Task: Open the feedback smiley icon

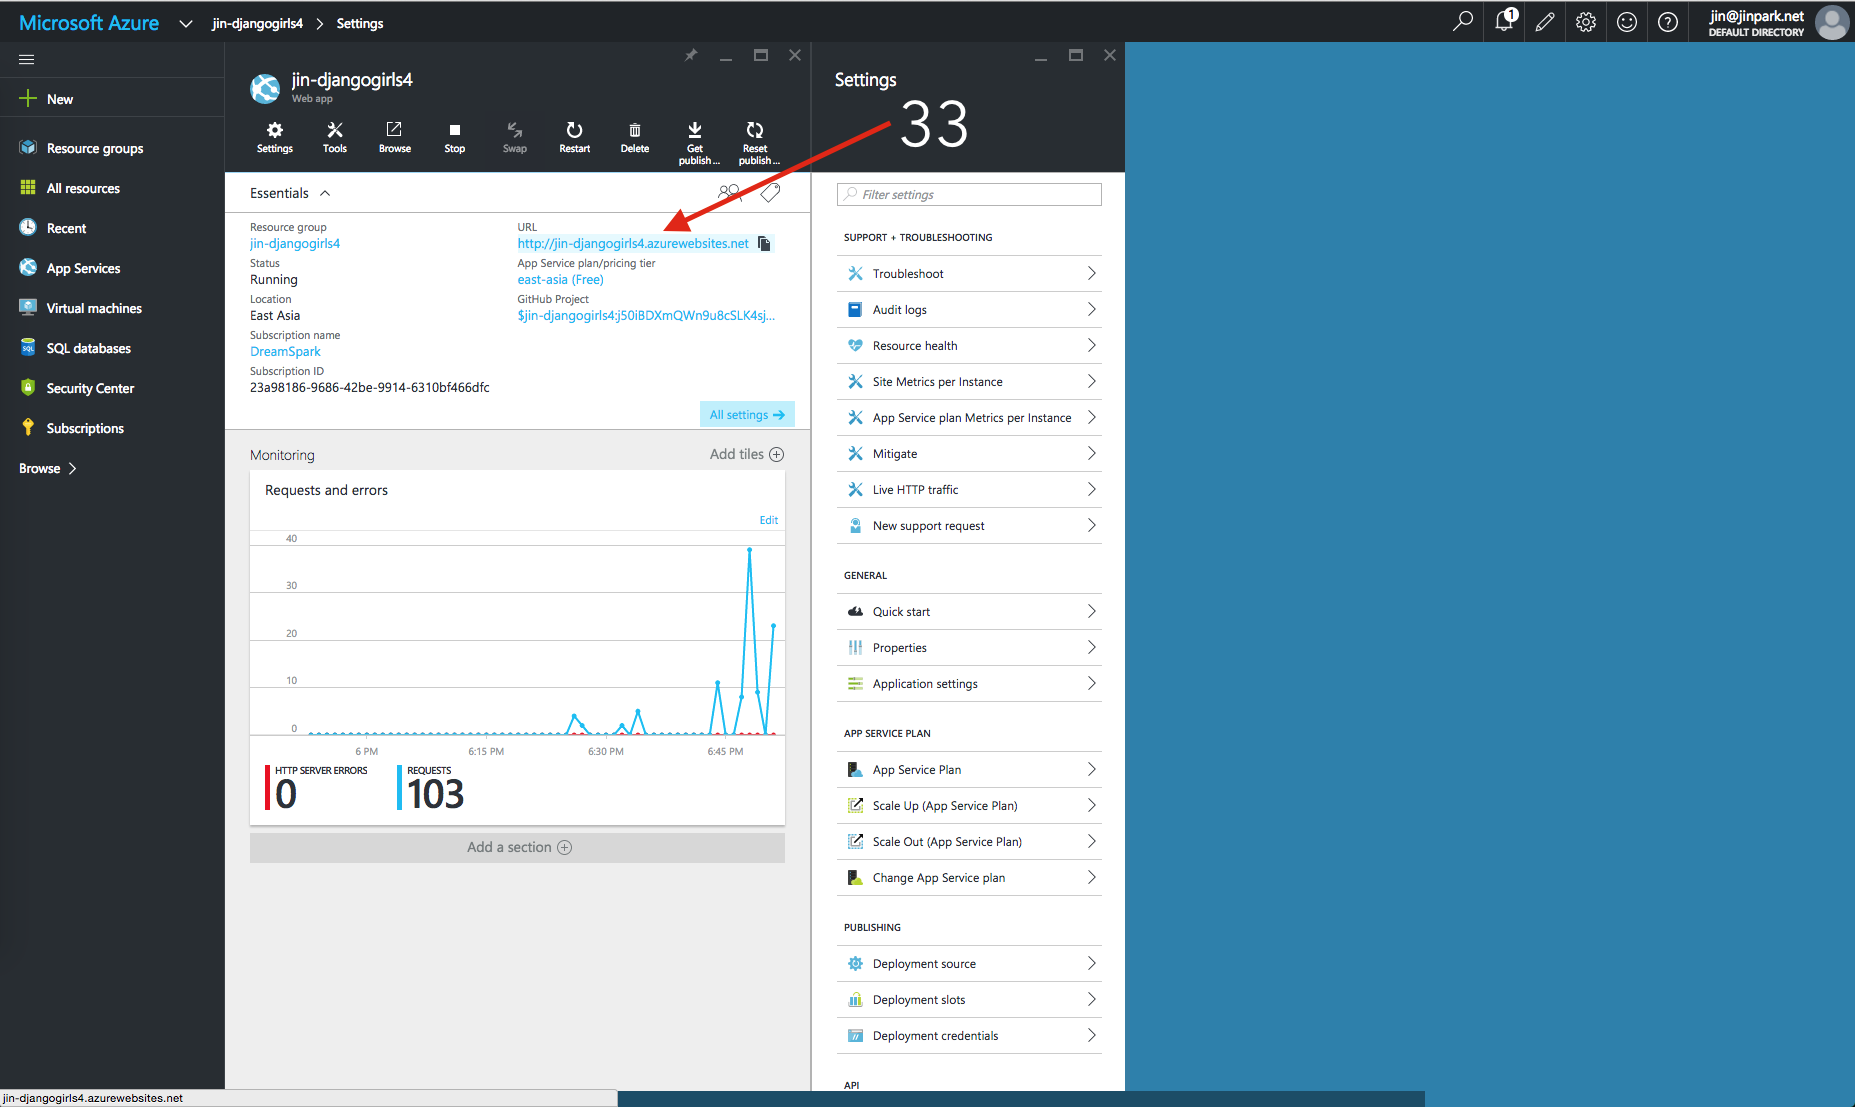Action: [x=1627, y=21]
